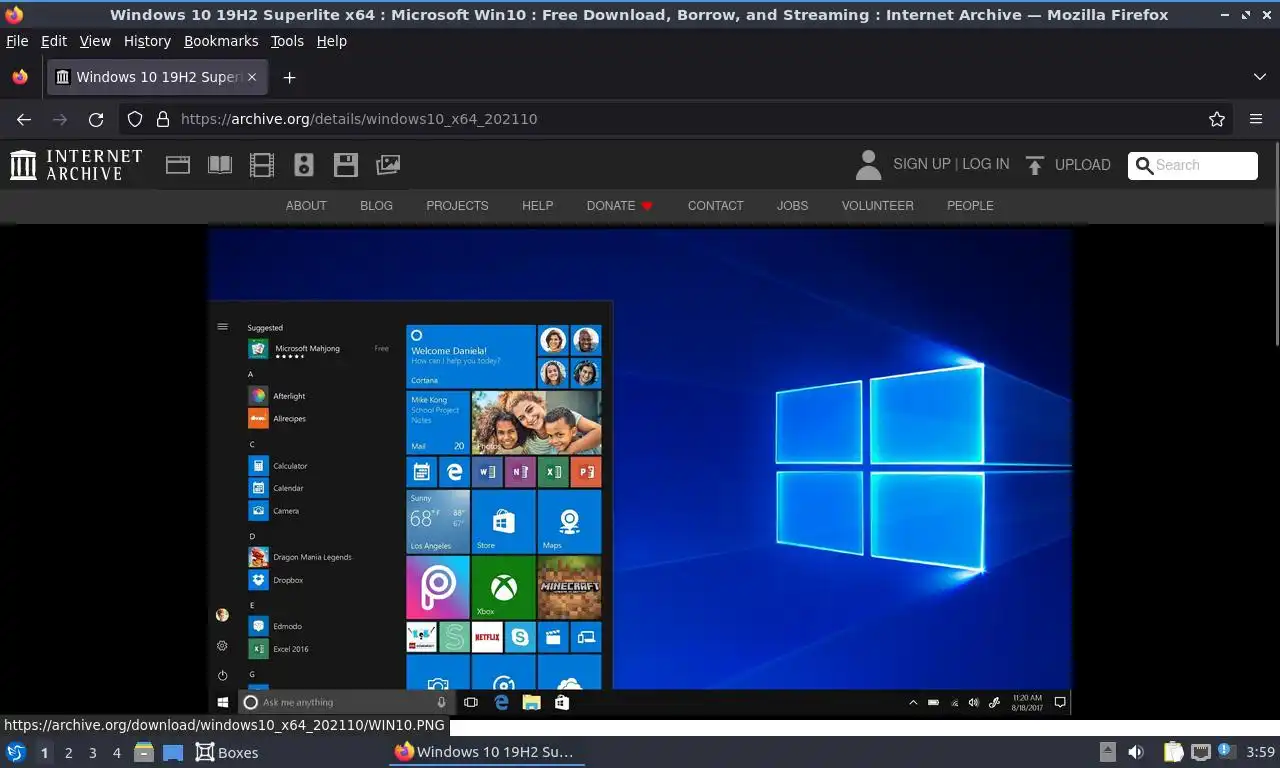The image size is (1280, 768).
Task: Expand the list all tabs arrow
Action: click(1259, 77)
